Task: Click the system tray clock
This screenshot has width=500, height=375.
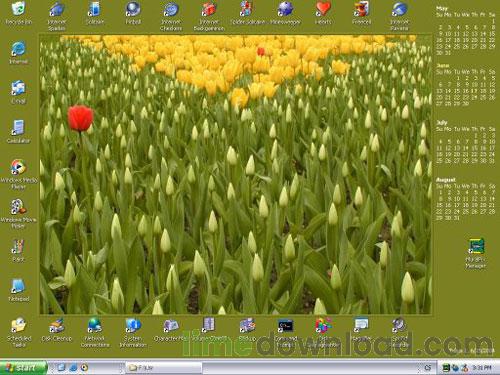Action: click(x=481, y=368)
